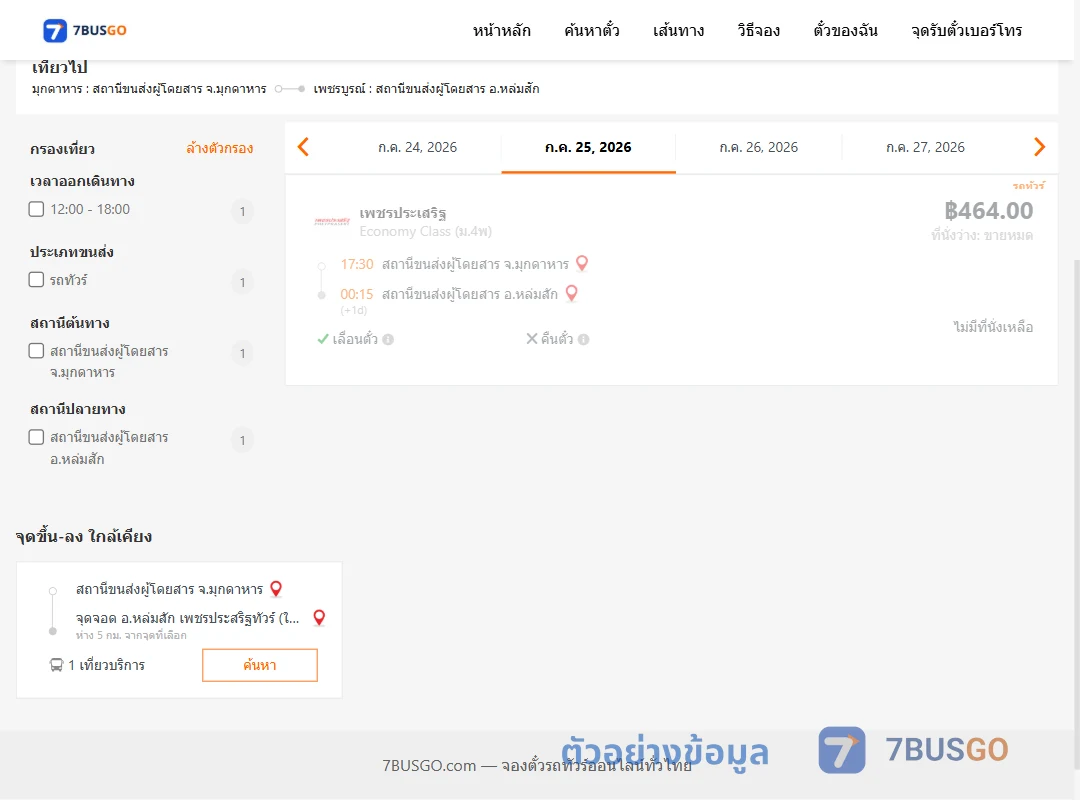Go to previous dates with left arrow

click(x=303, y=147)
